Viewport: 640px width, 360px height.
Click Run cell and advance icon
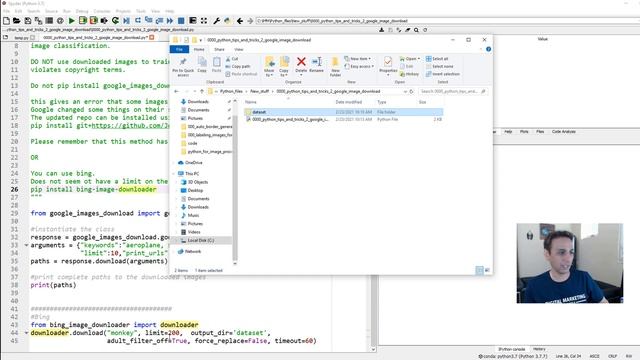93,20
